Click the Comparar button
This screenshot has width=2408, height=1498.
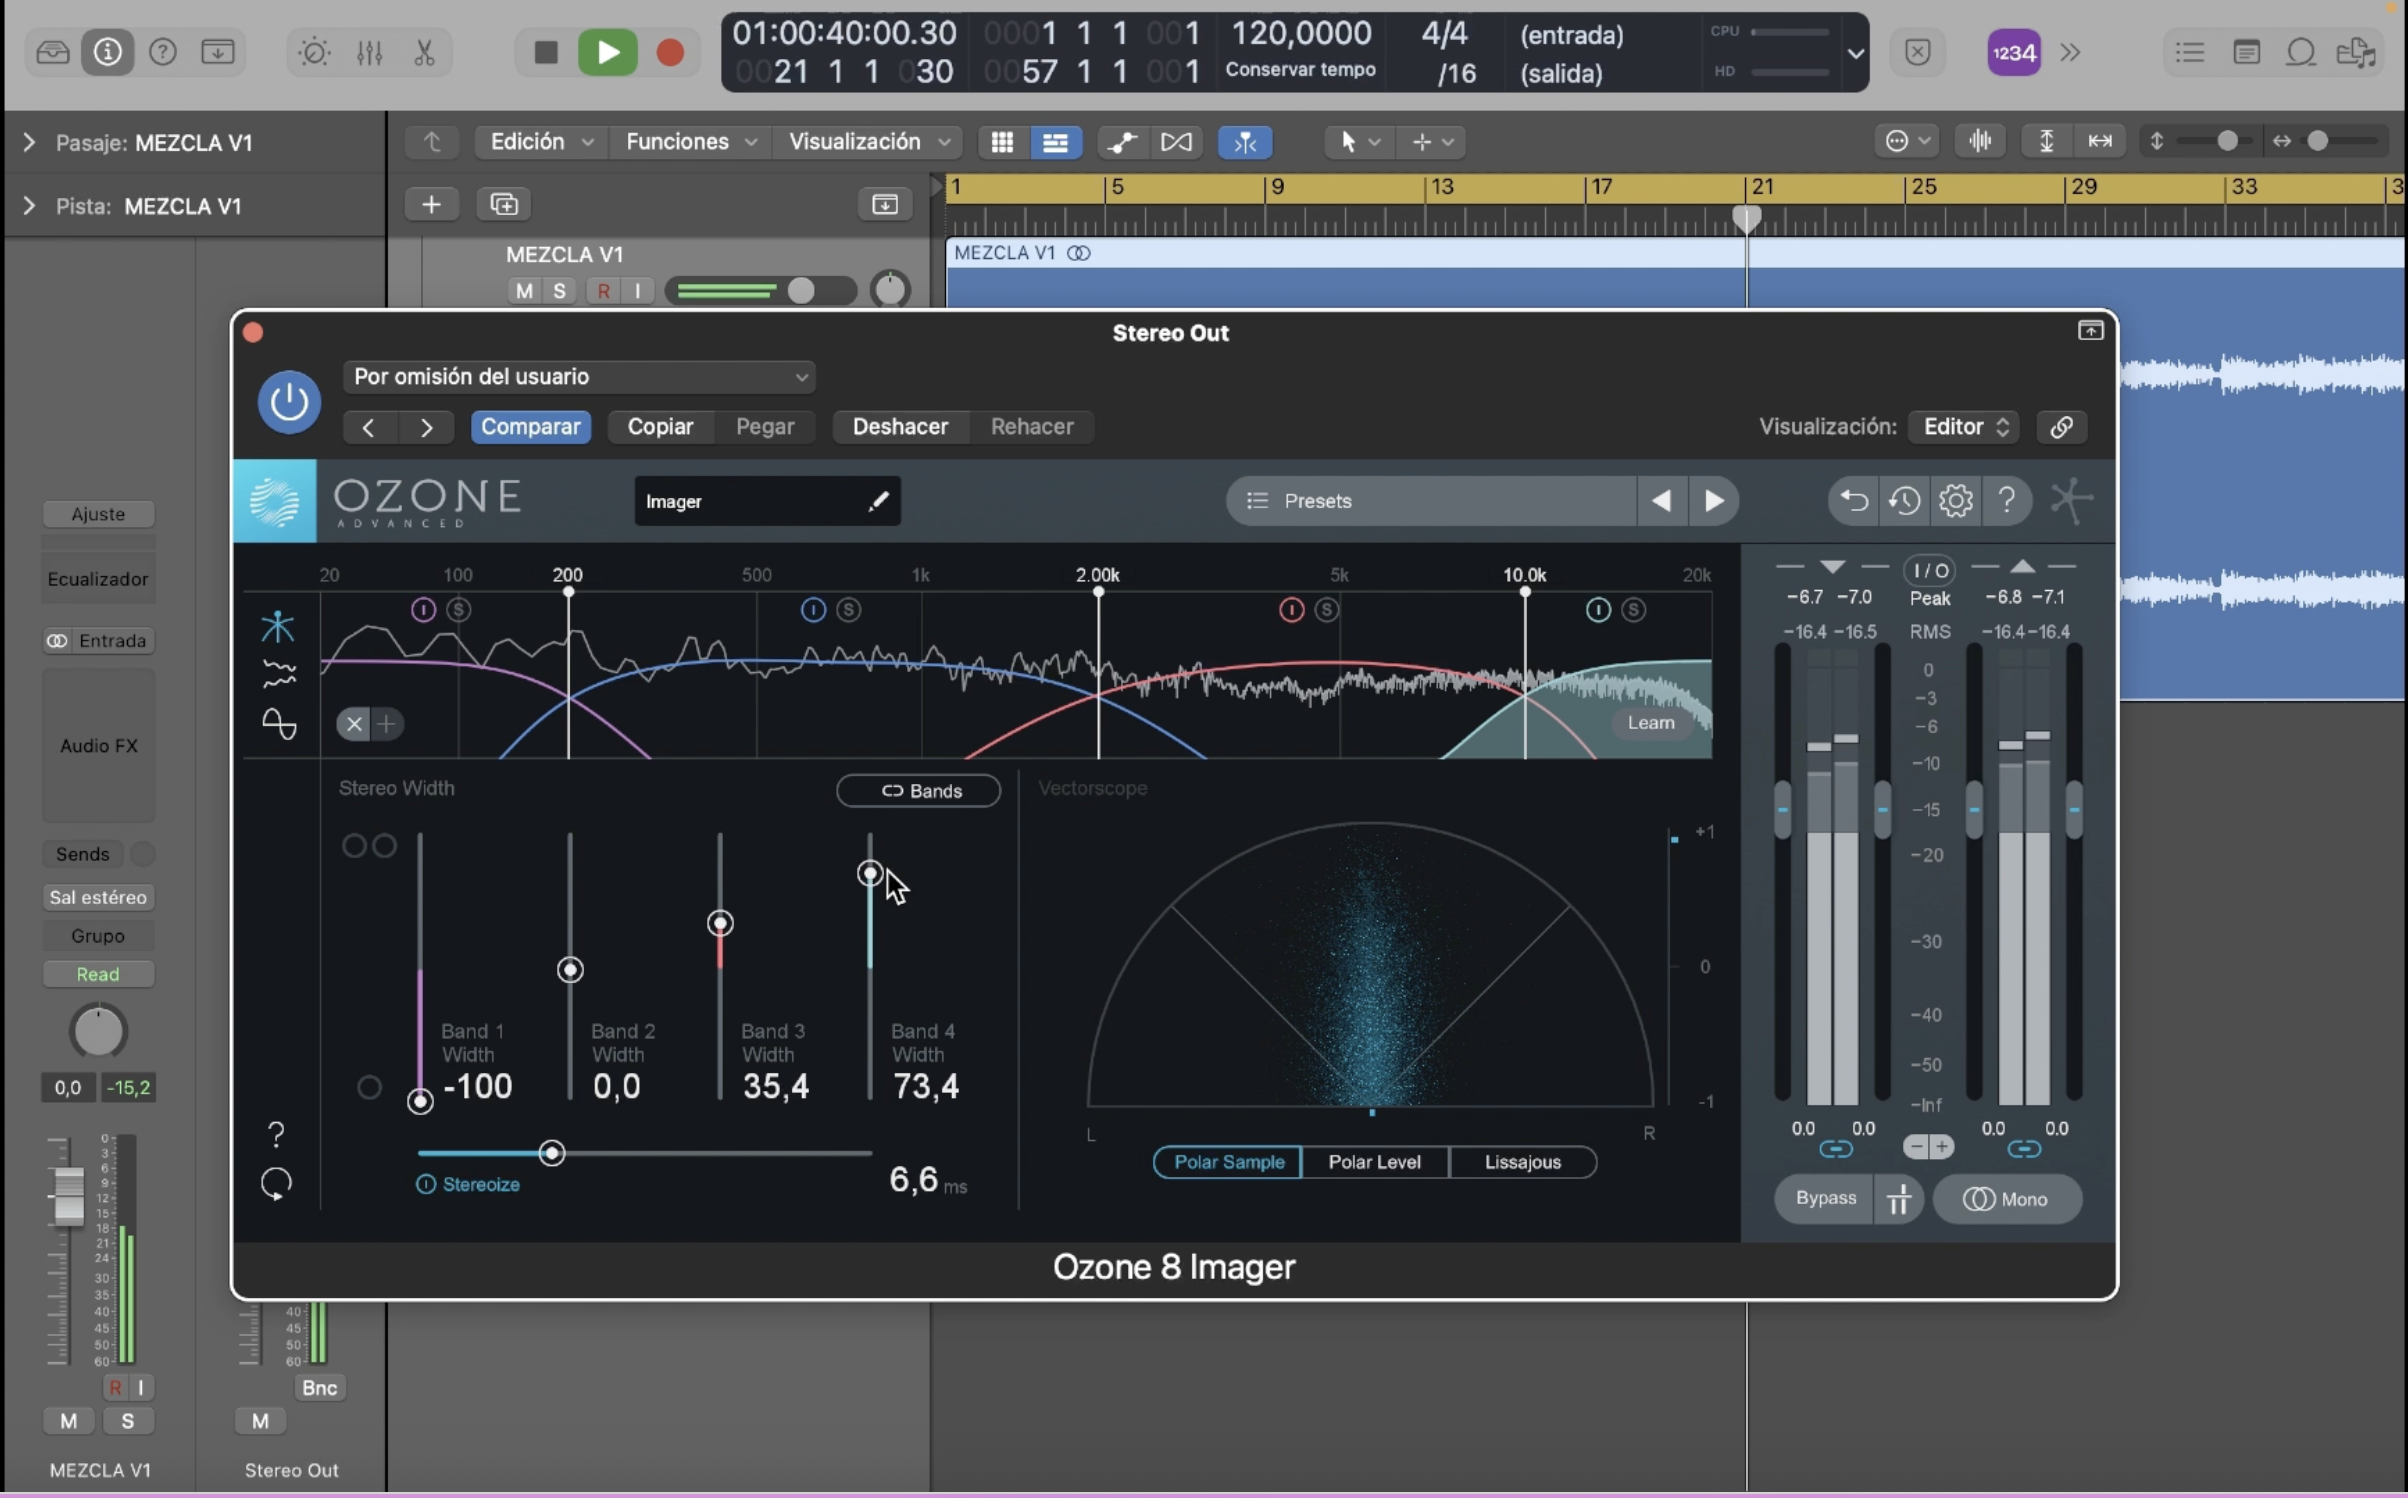pyautogui.click(x=530, y=427)
